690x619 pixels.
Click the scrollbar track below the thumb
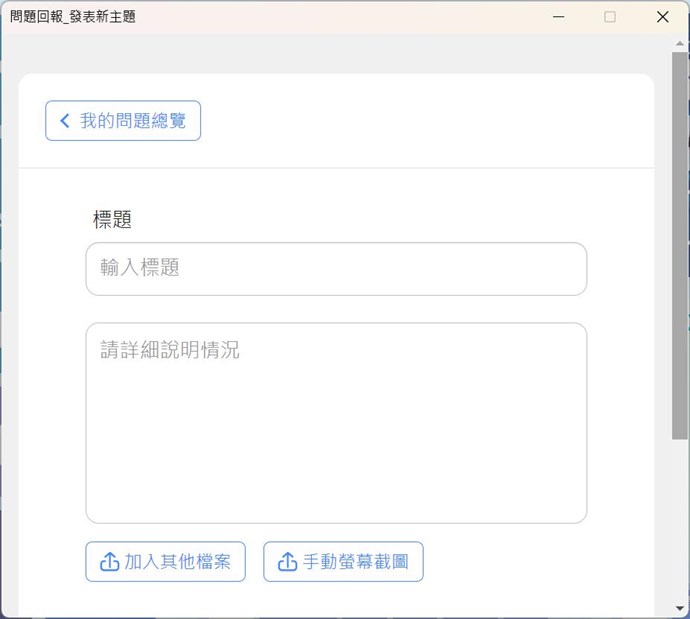coord(680,520)
